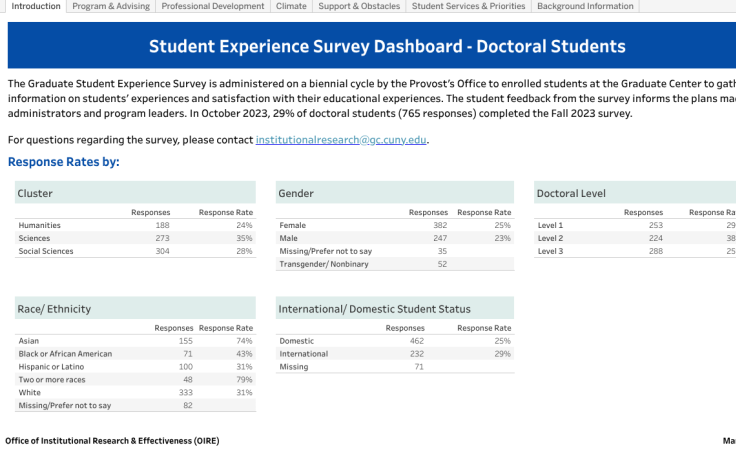Open the Professional Development tab
The width and height of the screenshot is (736, 454).
[x=213, y=6]
